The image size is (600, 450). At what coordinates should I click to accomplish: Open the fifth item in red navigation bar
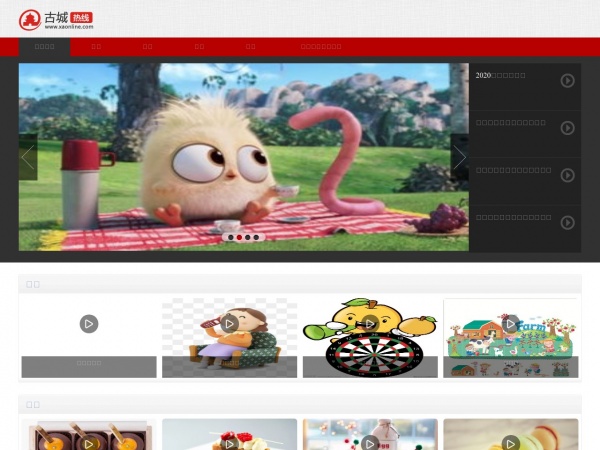pos(251,47)
